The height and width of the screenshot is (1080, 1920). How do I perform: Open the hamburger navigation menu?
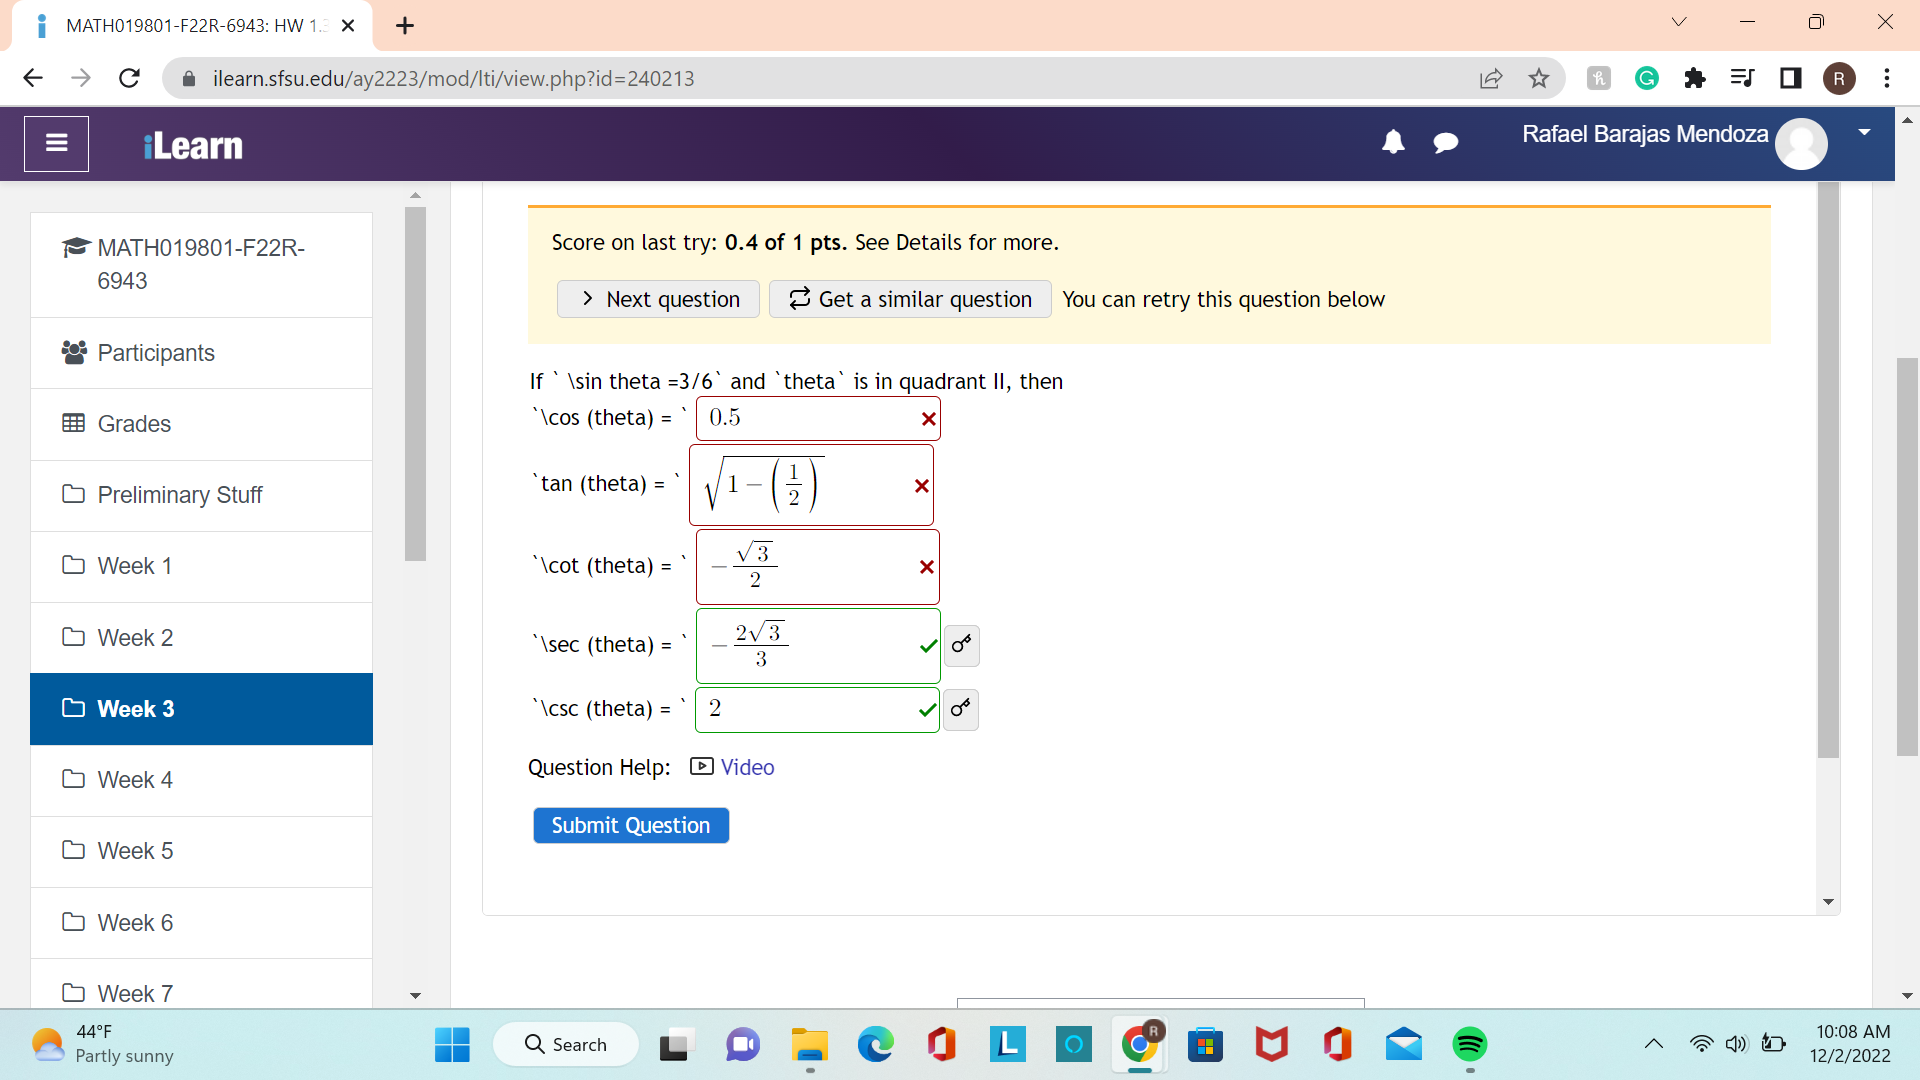[x=57, y=144]
